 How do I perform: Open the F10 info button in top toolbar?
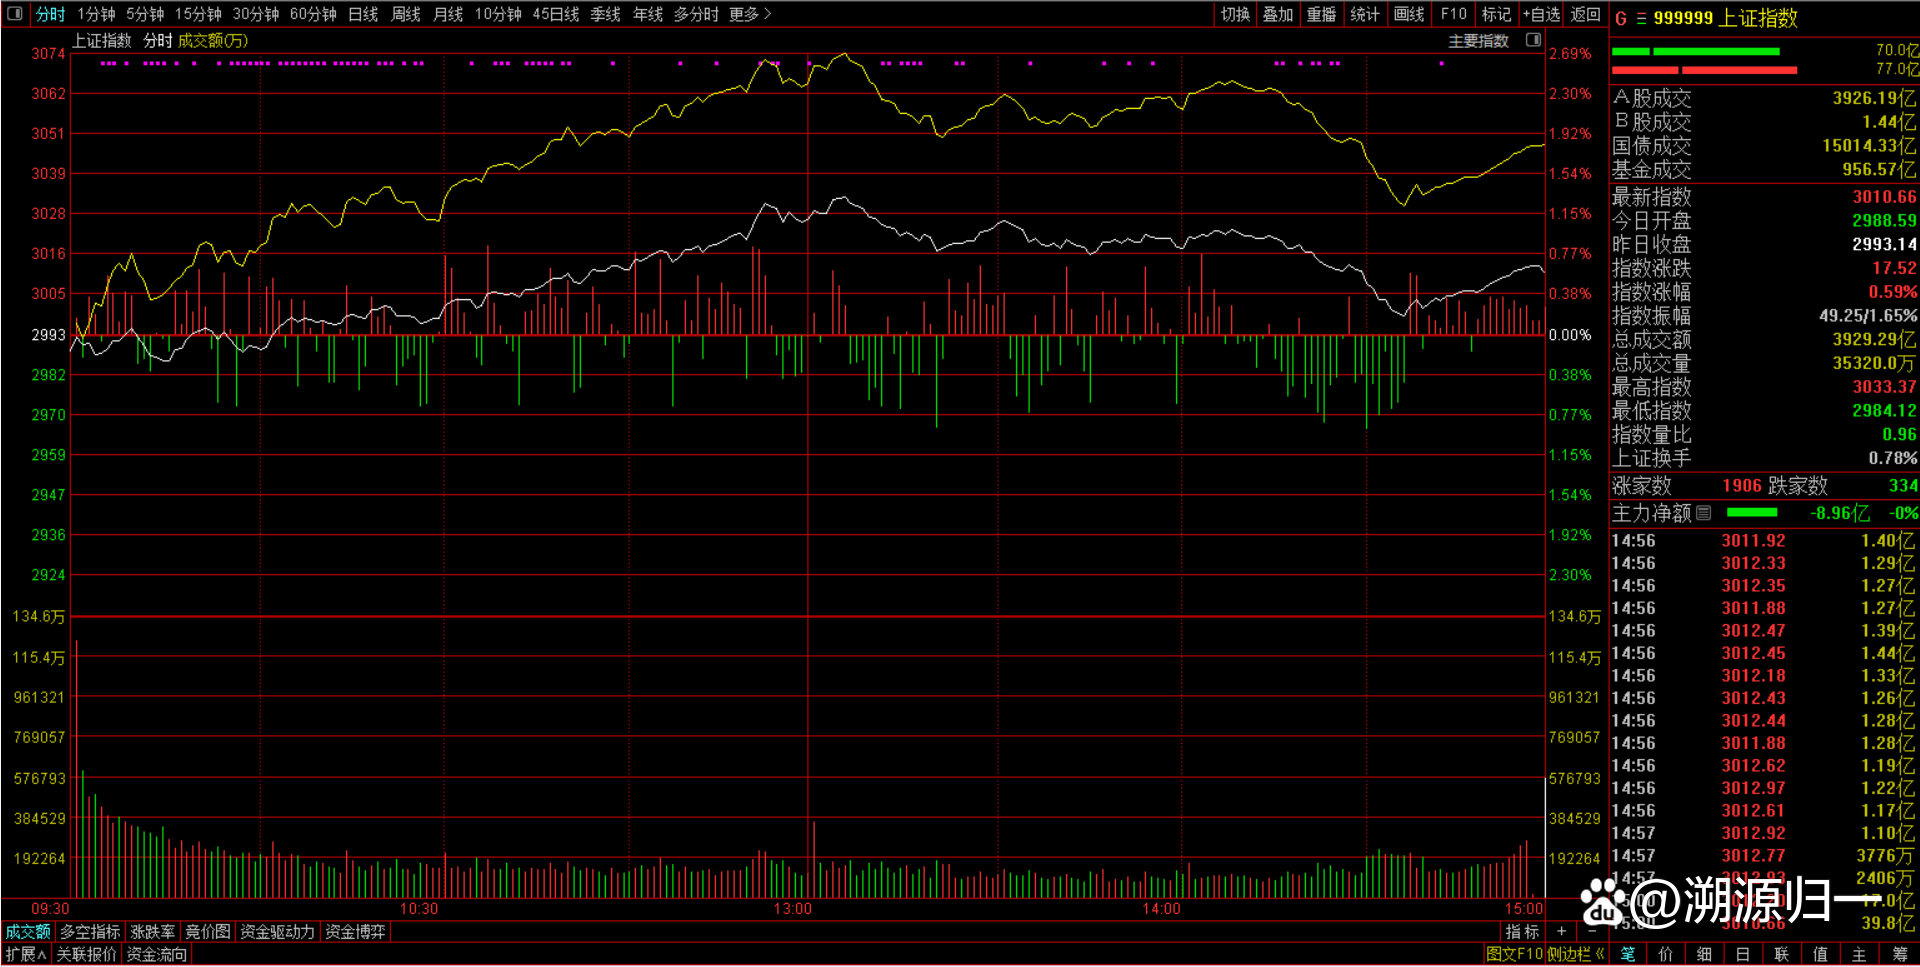(1453, 14)
